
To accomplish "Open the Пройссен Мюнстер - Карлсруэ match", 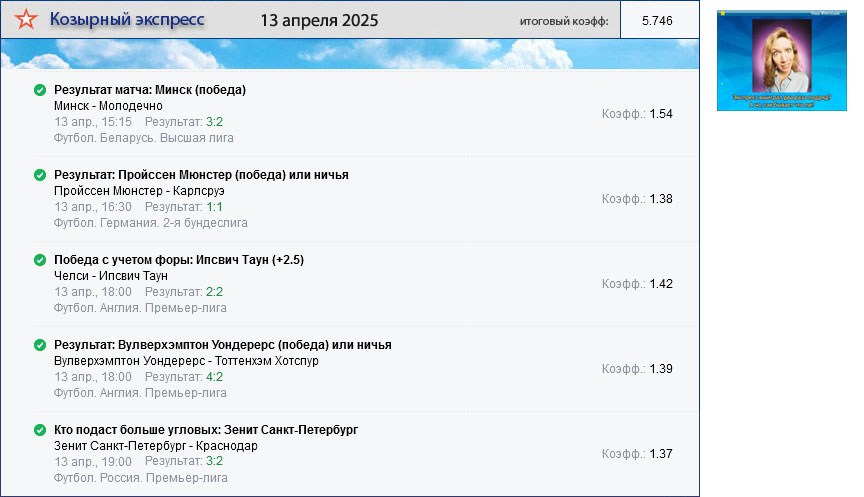I will (139, 191).
